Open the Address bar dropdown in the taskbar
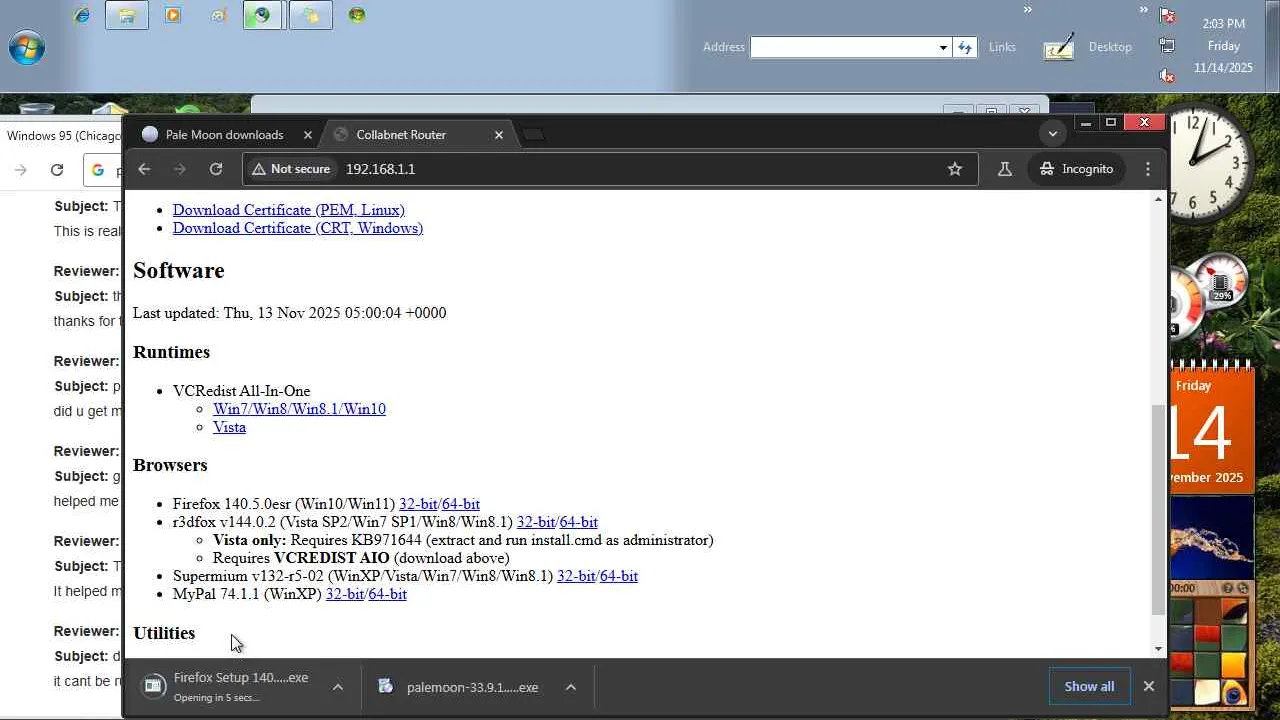Image resolution: width=1280 pixels, height=720 pixels. [x=943, y=47]
